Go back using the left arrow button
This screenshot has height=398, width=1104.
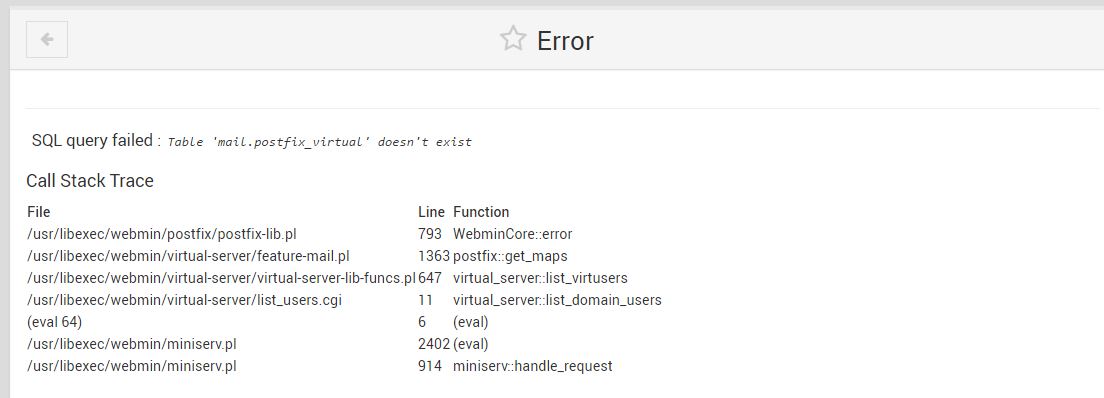[x=46, y=39]
